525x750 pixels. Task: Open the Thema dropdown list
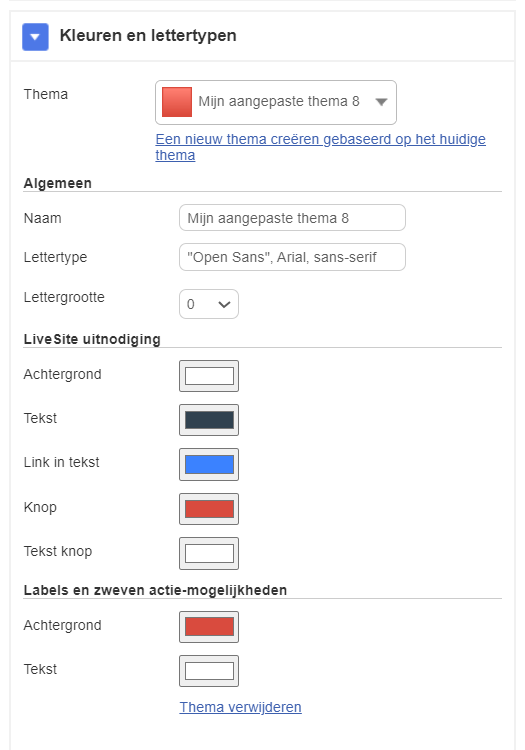point(275,102)
